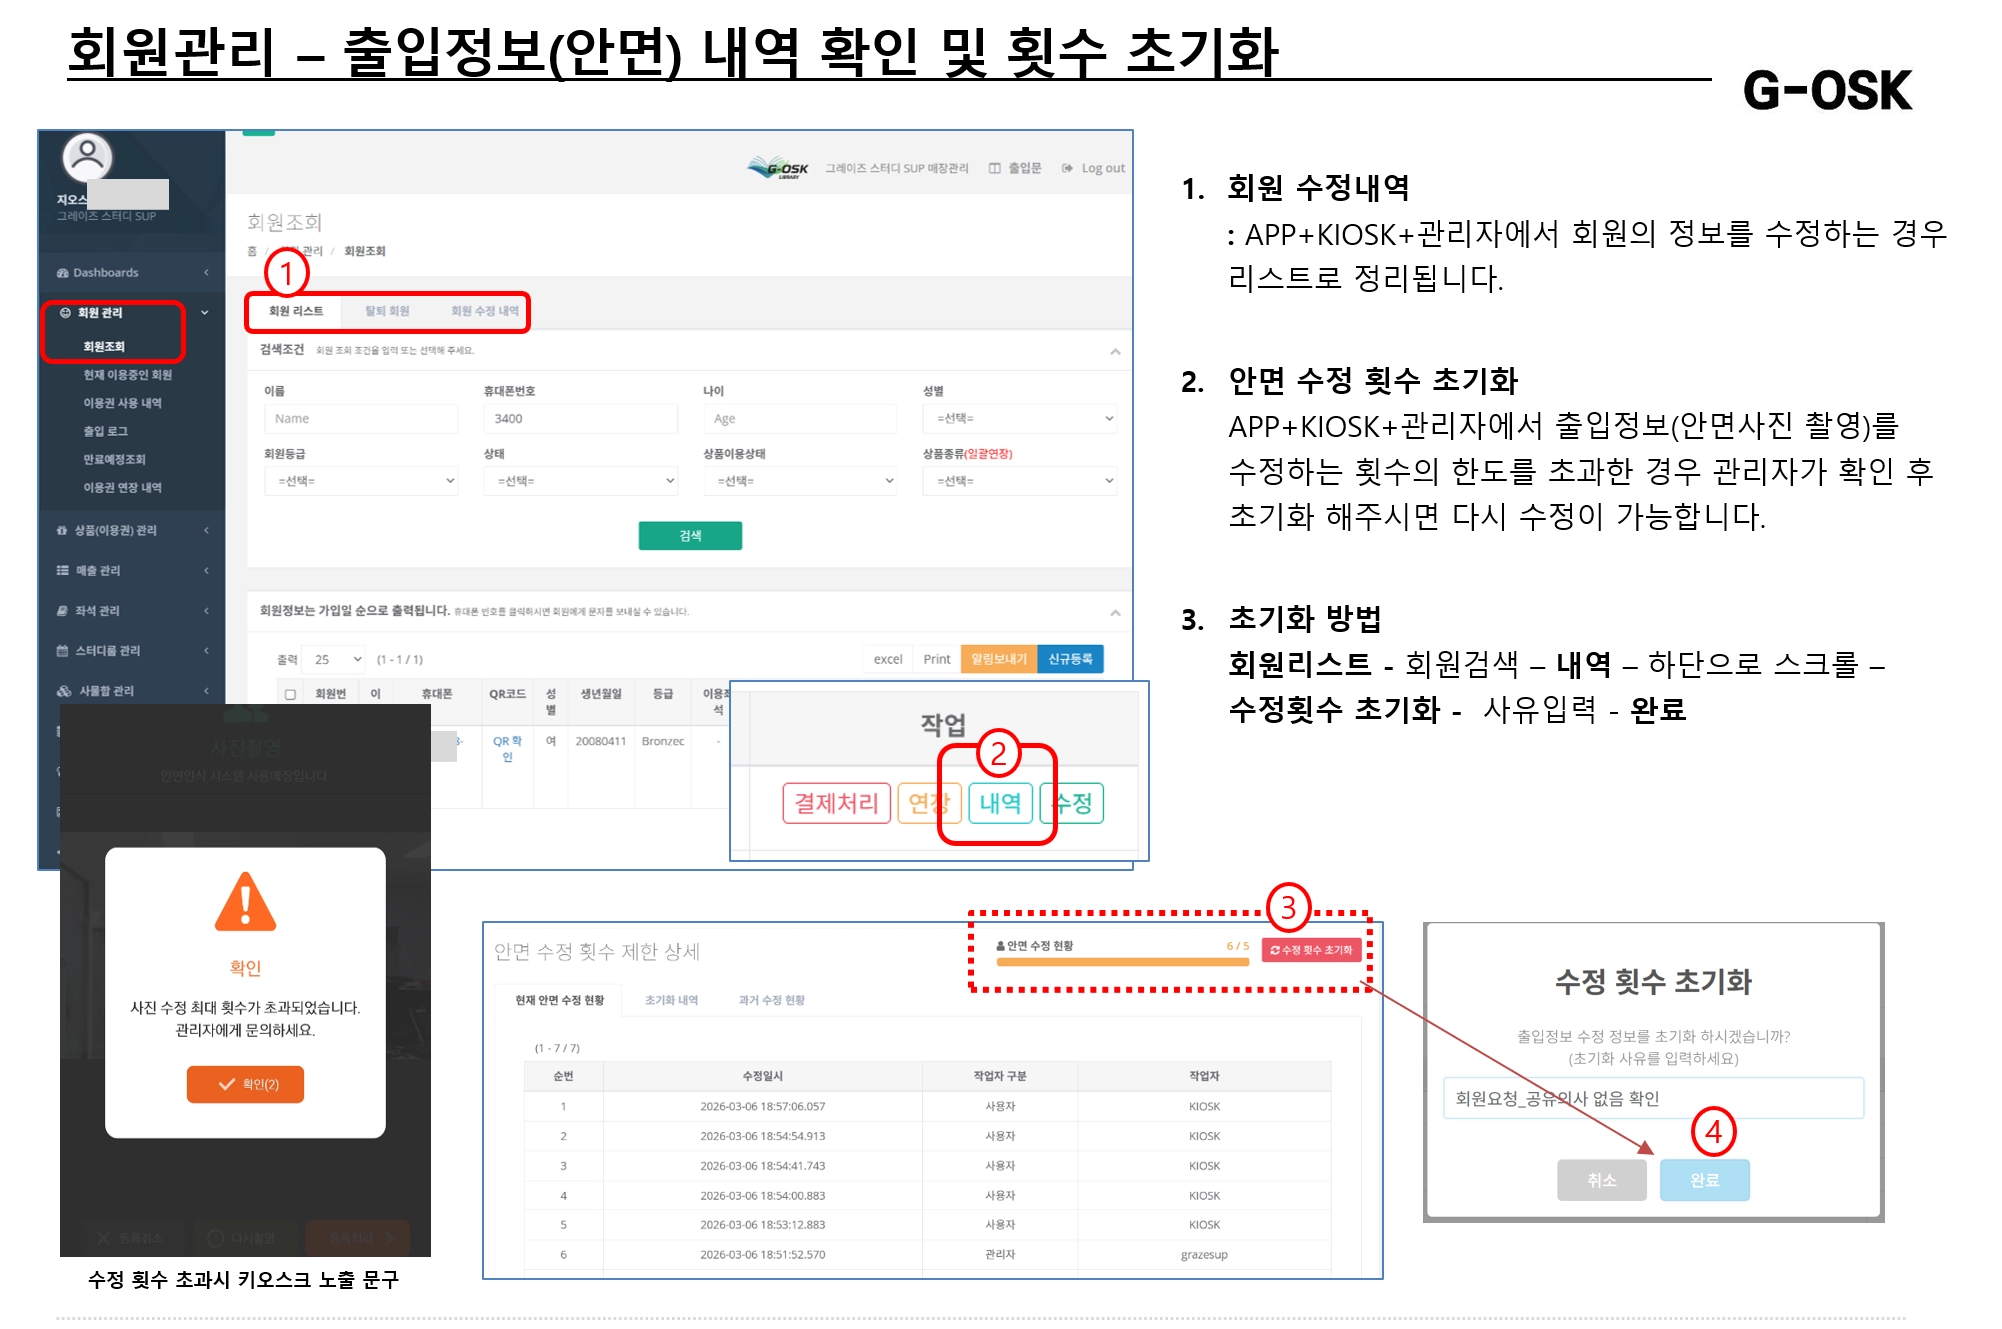Click the user profile avatar icon
Viewport: 2002px width, 1329px height.
(88, 156)
